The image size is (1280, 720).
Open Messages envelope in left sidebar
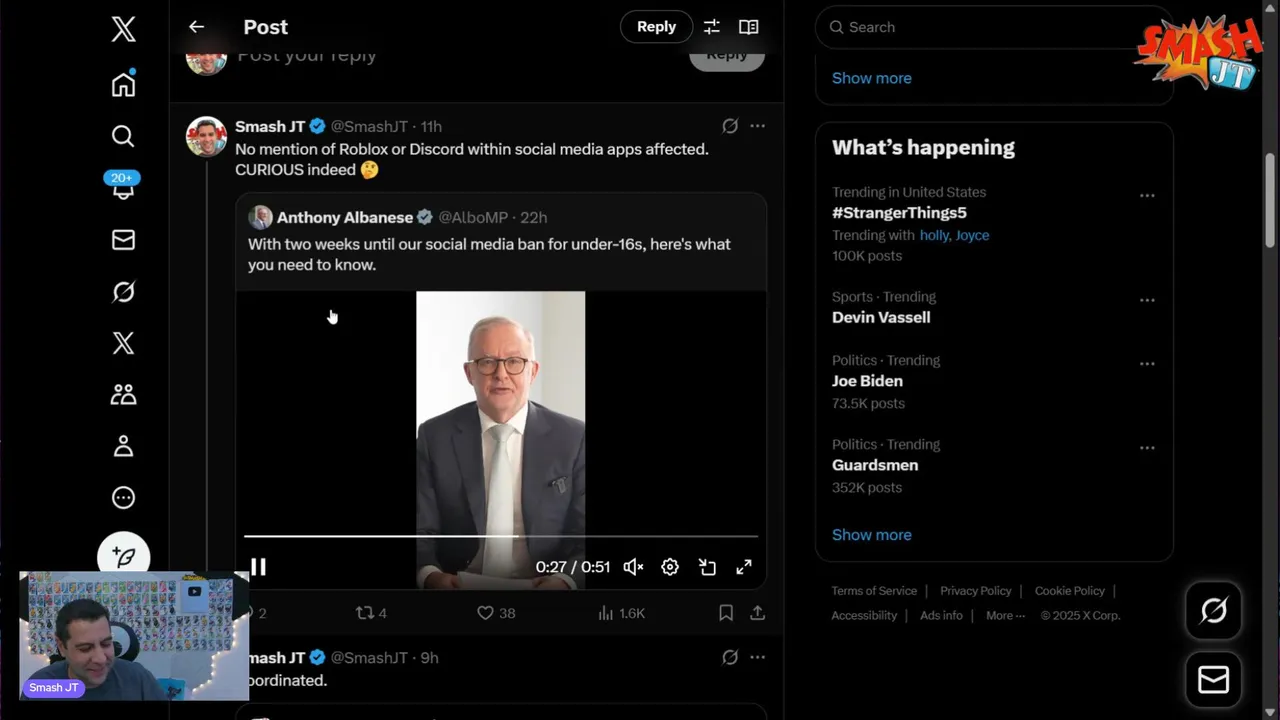point(123,240)
